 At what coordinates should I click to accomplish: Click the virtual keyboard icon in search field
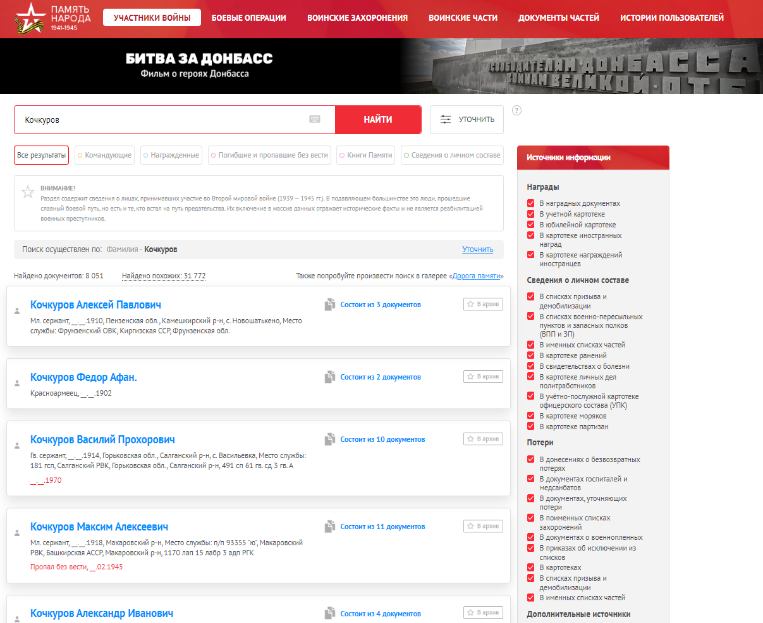[315, 119]
